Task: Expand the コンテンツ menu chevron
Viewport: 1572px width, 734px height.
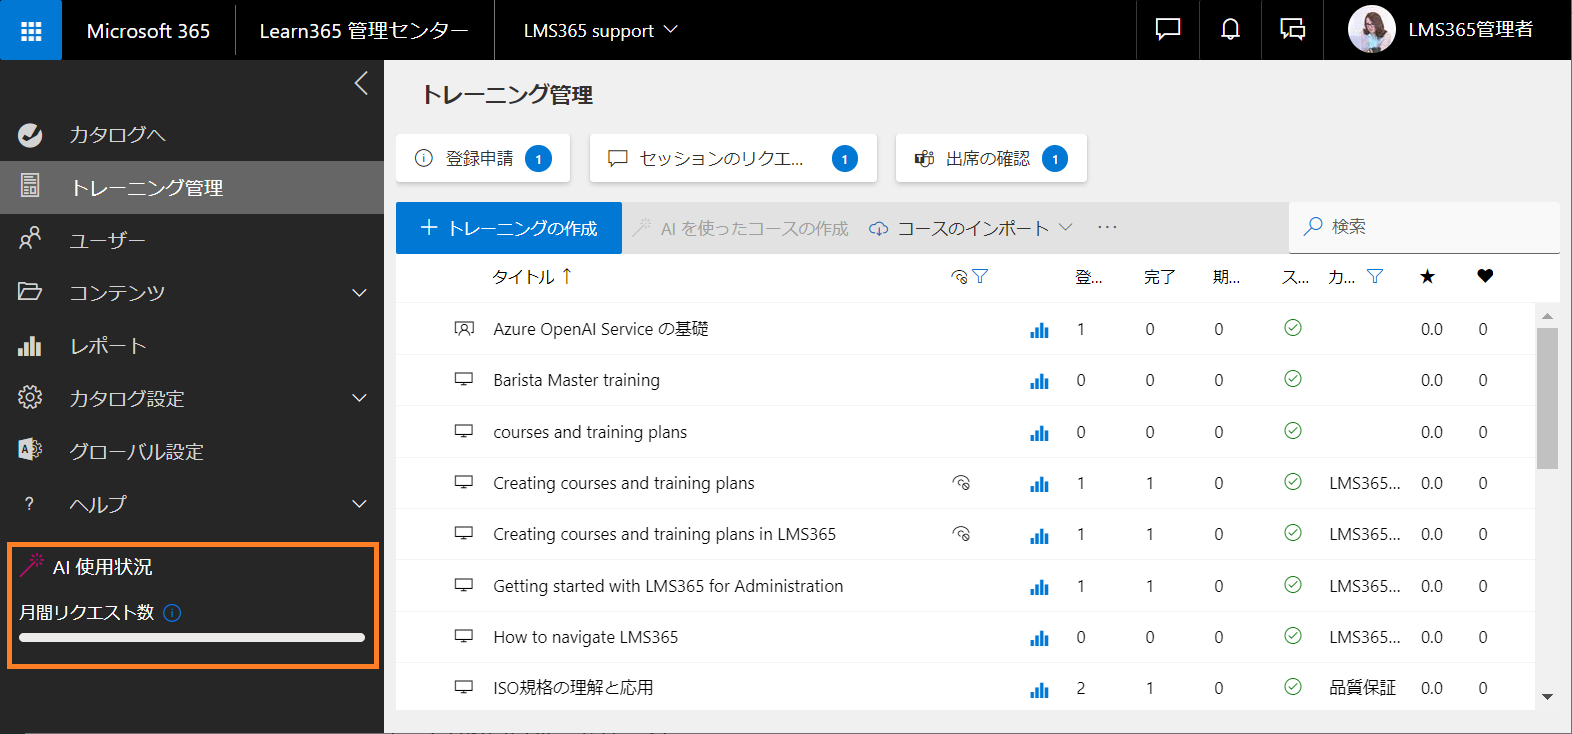Action: pos(359,293)
